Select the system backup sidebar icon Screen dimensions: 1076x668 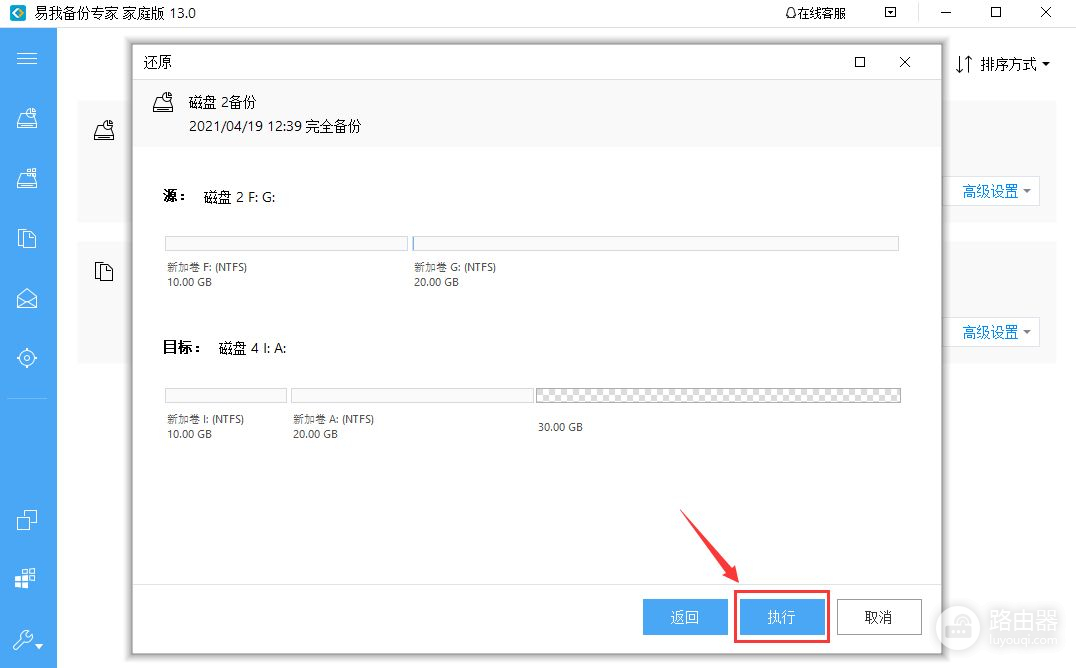[27, 178]
